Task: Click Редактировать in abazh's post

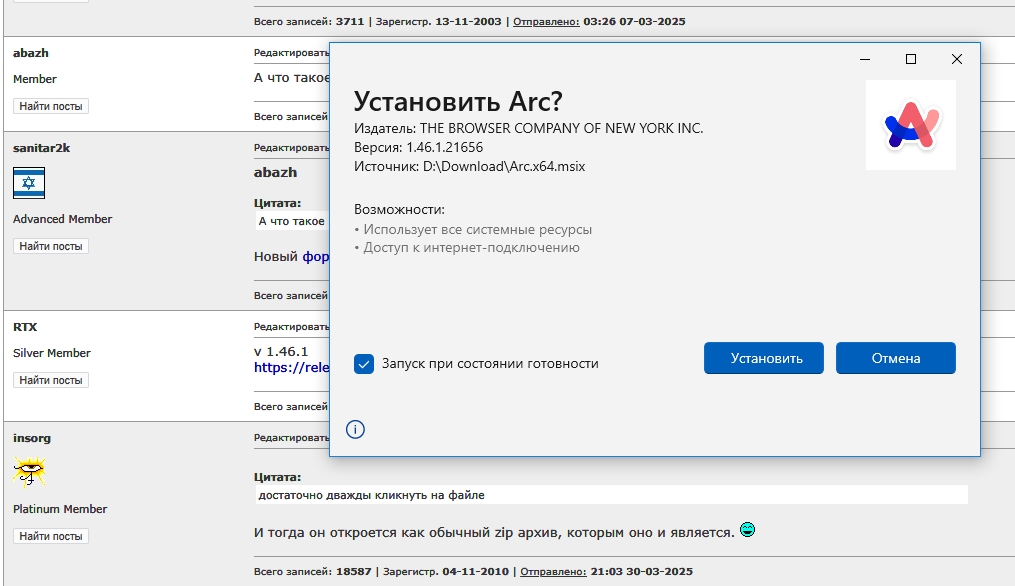Action: pos(291,52)
